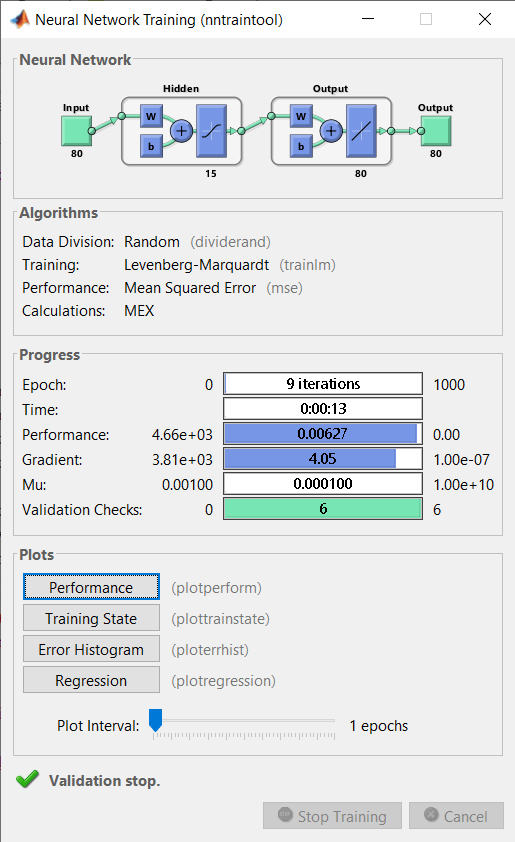The width and height of the screenshot is (515, 842).
Task: Open the Error Histogram plot
Action: tap(91, 649)
